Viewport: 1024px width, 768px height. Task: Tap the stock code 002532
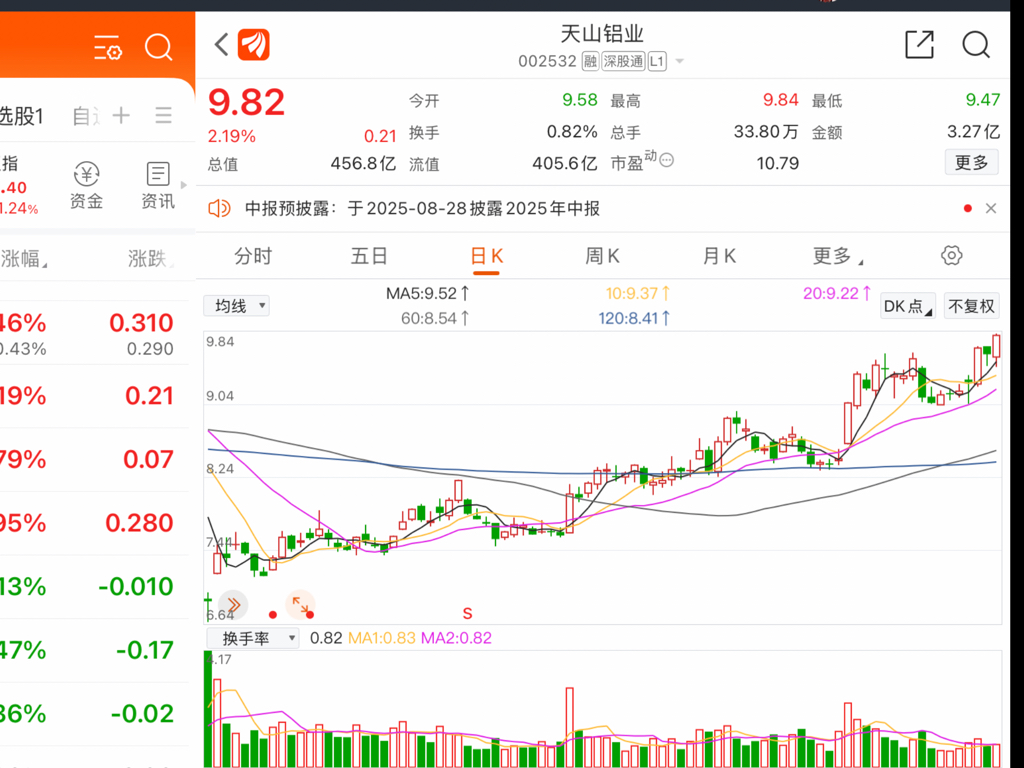[x=547, y=61]
